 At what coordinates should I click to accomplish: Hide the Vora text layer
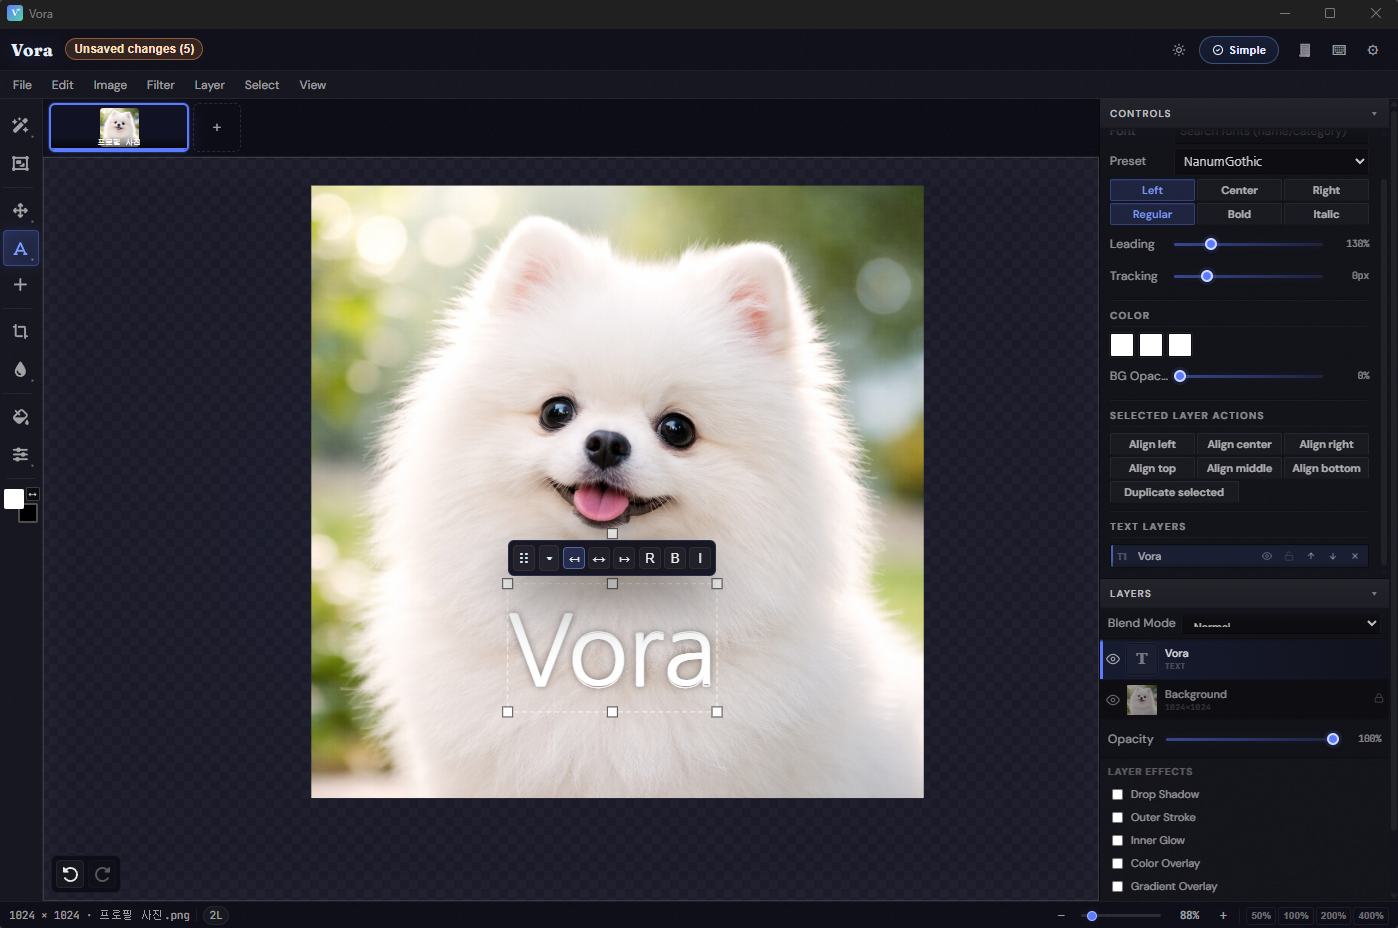click(x=1112, y=659)
